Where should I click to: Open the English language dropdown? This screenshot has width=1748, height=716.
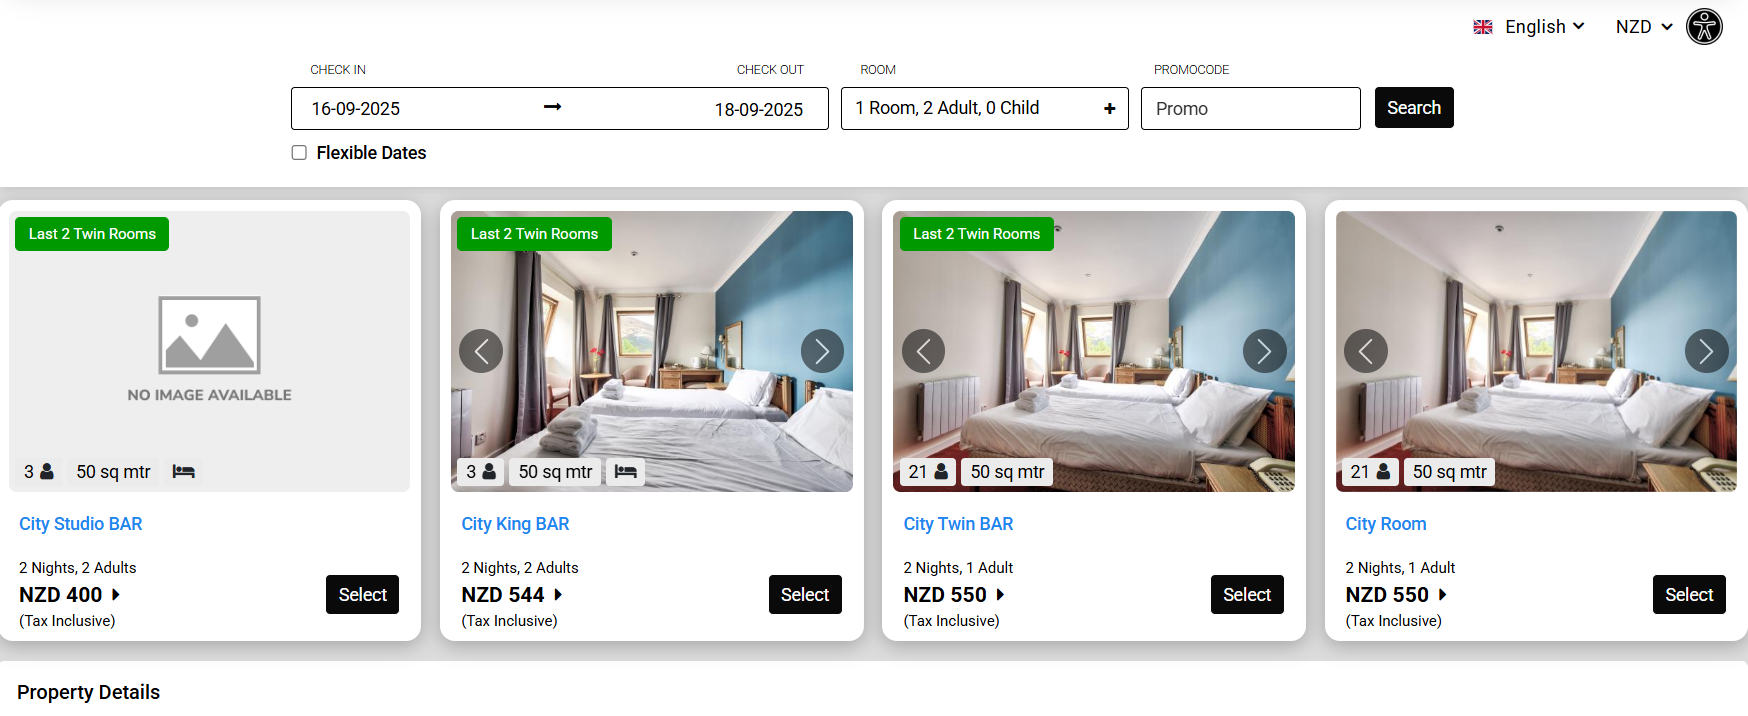pyautogui.click(x=1528, y=27)
